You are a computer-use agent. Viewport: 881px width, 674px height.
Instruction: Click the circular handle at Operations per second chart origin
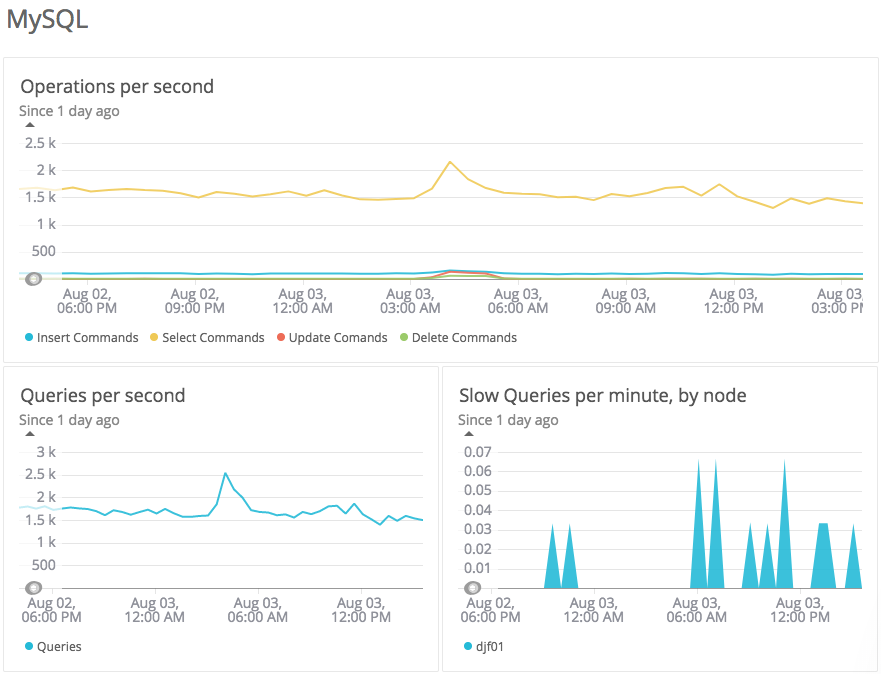[33, 279]
